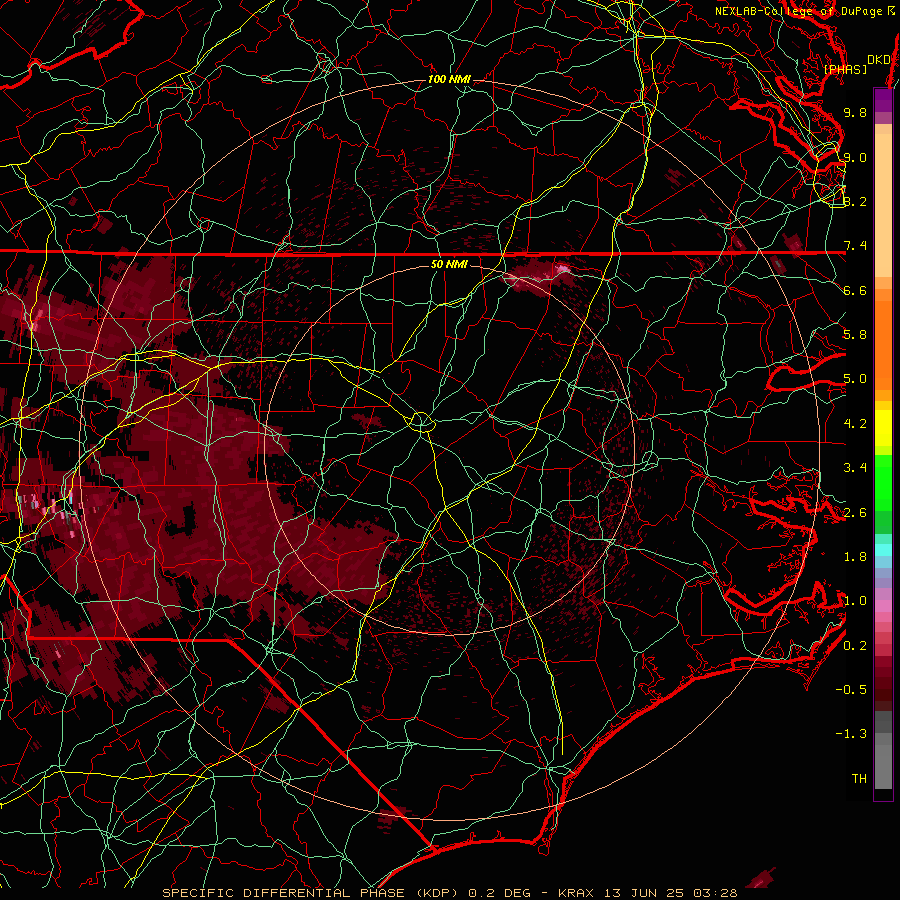Click the pink high-KDP cell near 50 NMI label

(x=561, y=268)
